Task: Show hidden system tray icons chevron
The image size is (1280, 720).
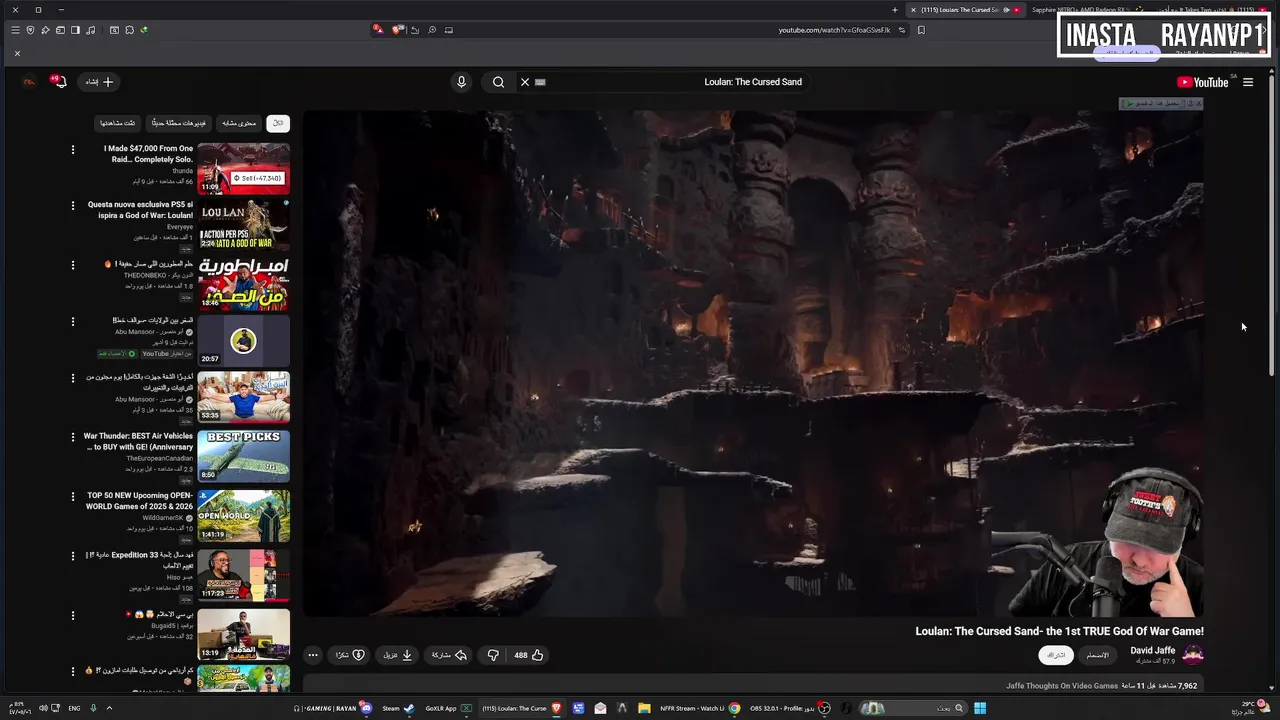Action: (x=109, y=708)
